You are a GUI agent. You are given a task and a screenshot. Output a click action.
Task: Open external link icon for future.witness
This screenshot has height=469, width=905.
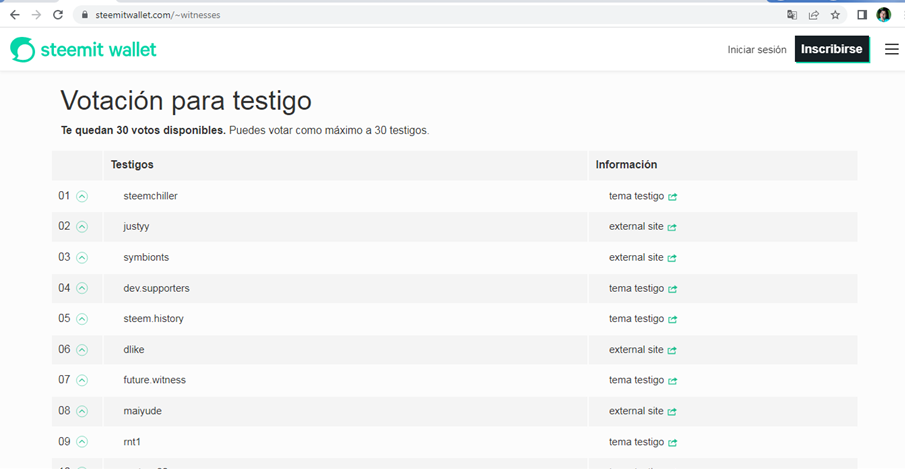[672, 381]
